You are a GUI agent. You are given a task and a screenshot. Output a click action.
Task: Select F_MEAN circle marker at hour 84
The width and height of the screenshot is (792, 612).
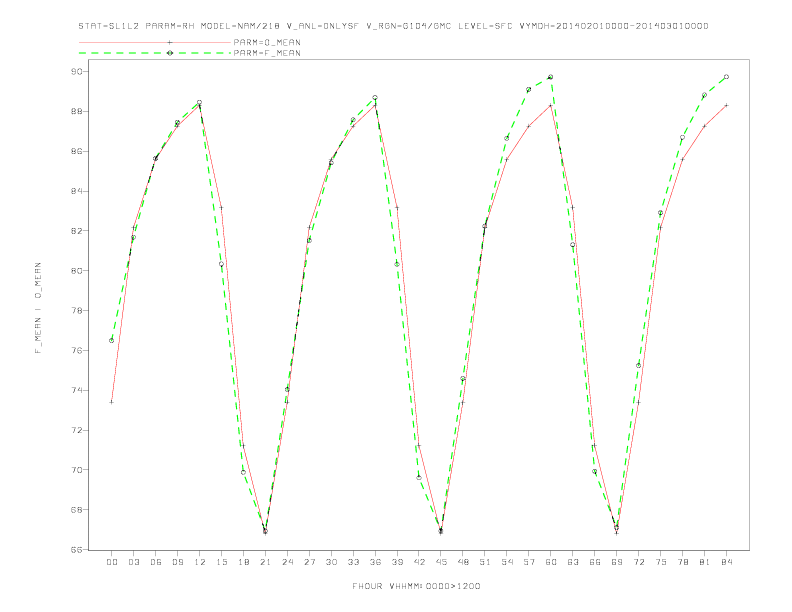[726, 77]
